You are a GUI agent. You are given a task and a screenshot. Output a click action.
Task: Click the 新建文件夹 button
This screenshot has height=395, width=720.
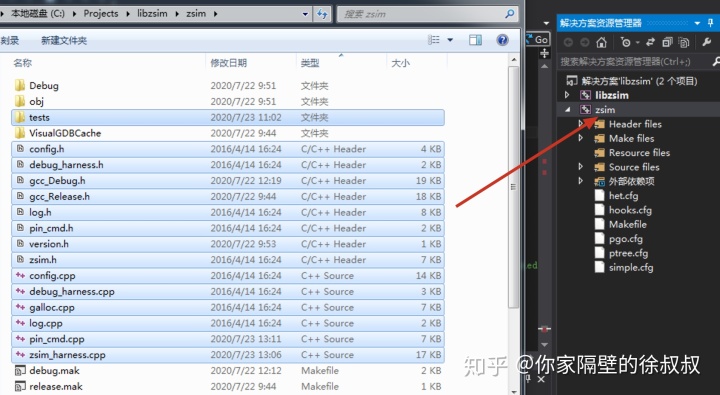(64, 40)
